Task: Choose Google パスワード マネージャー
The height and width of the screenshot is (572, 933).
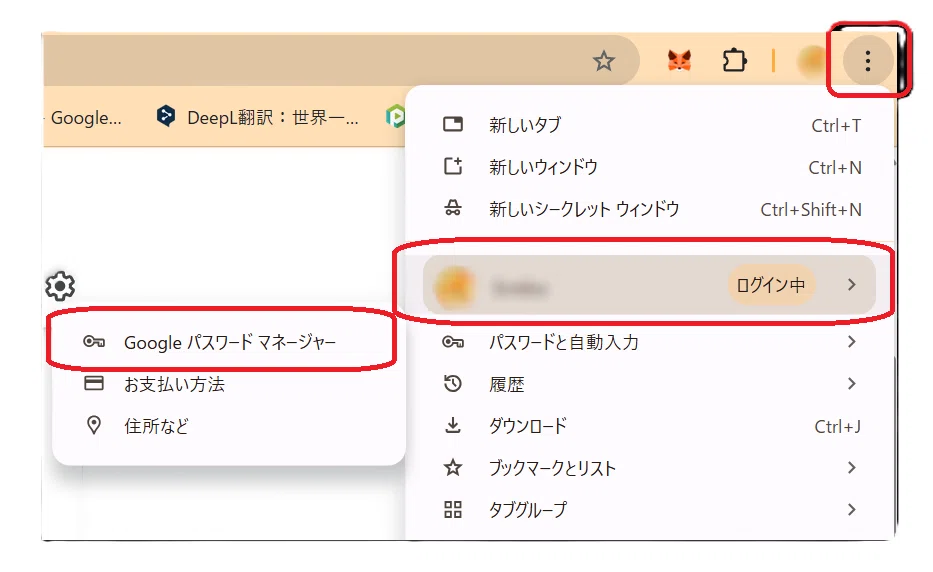Action: [228, 342]
